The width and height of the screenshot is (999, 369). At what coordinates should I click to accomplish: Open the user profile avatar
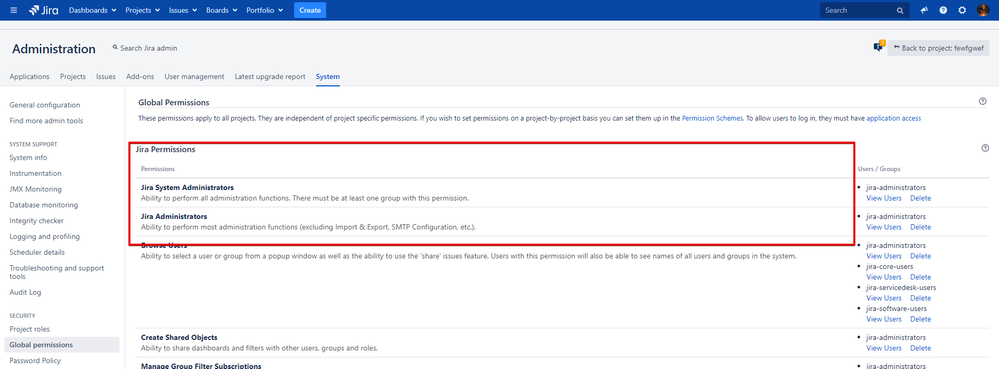pyautogui.click(x=982, y=10)
